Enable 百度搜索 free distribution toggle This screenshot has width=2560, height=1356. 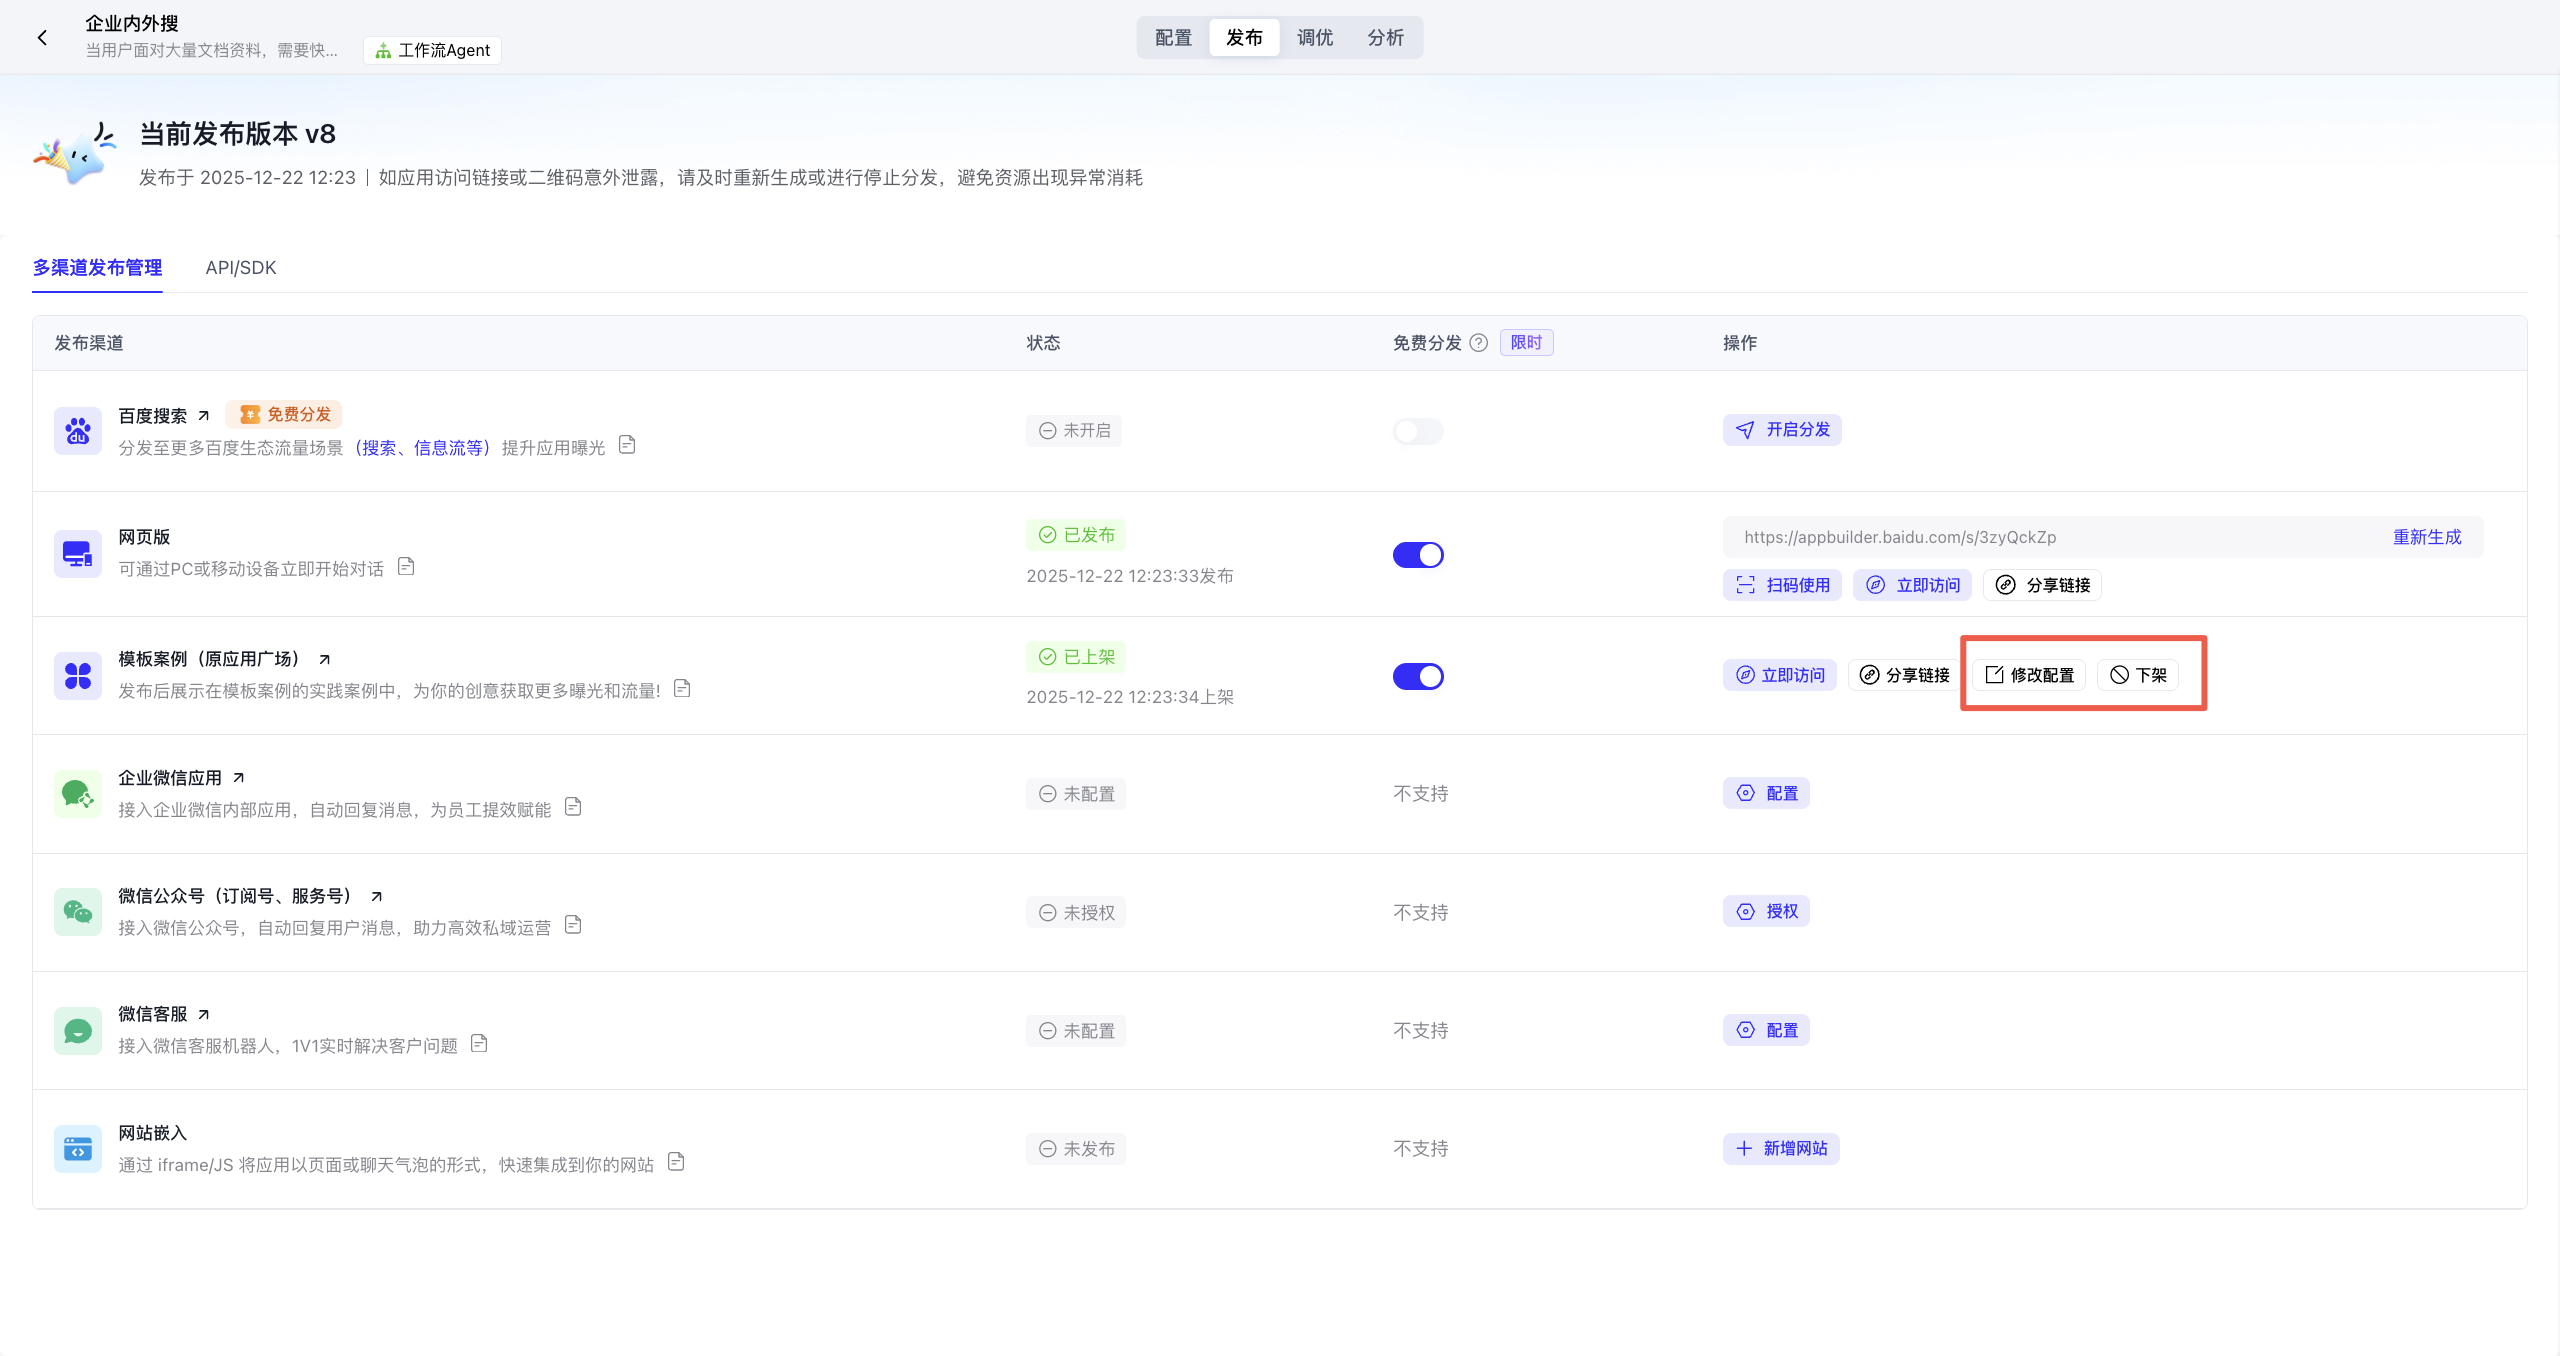pos(1418,431)
